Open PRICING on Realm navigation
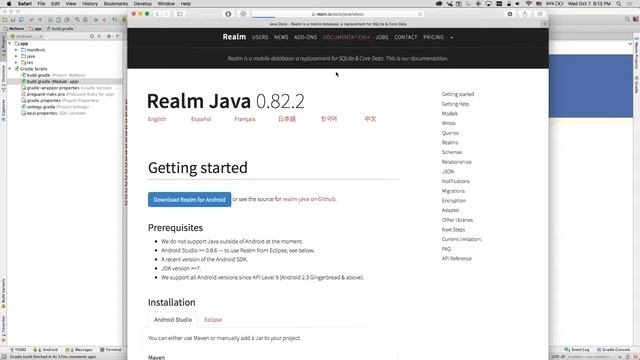 pyautogui.click(x=433, y=37)
